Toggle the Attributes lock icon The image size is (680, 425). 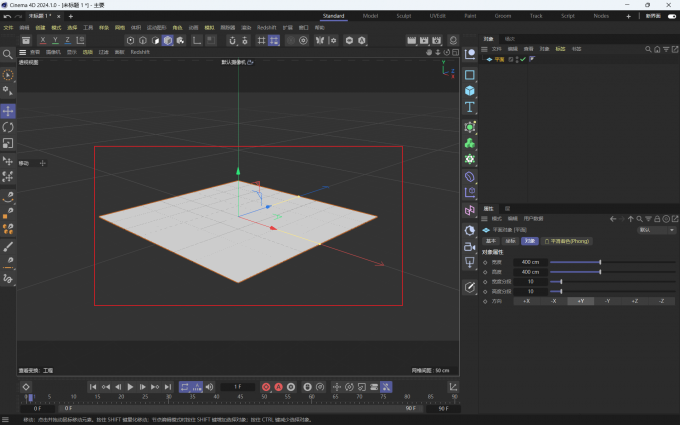657,219
